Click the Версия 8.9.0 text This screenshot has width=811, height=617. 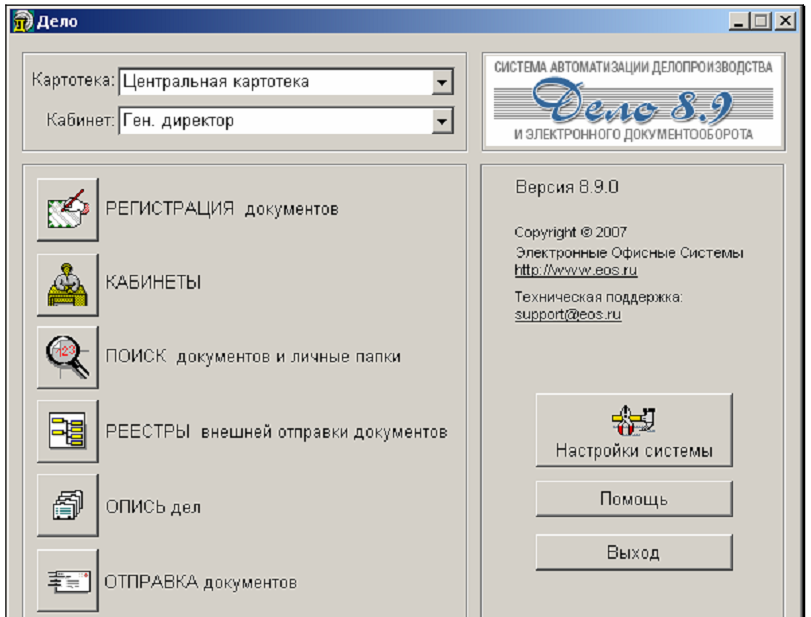[567, 187]
